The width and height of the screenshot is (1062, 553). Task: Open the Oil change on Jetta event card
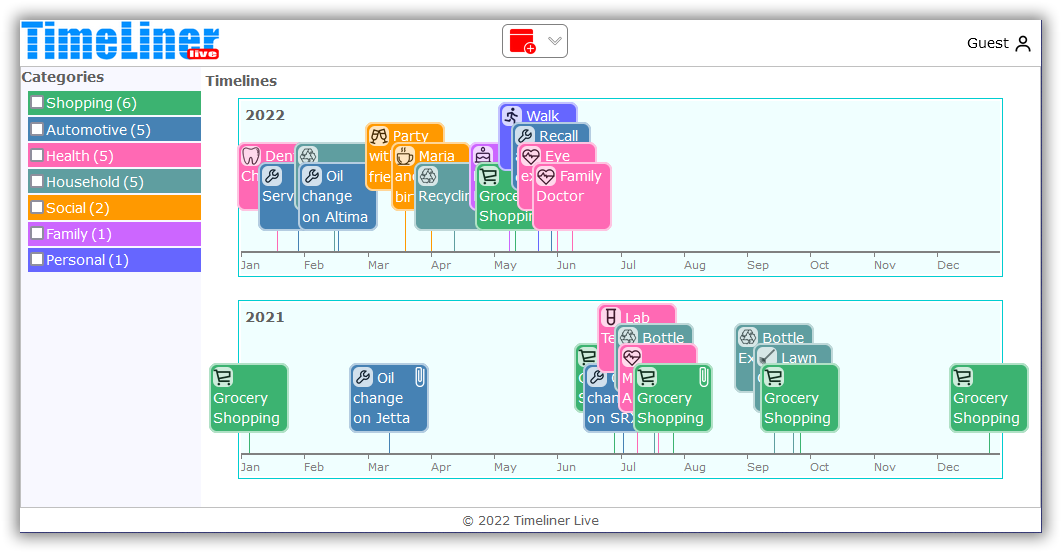point(389,398)
